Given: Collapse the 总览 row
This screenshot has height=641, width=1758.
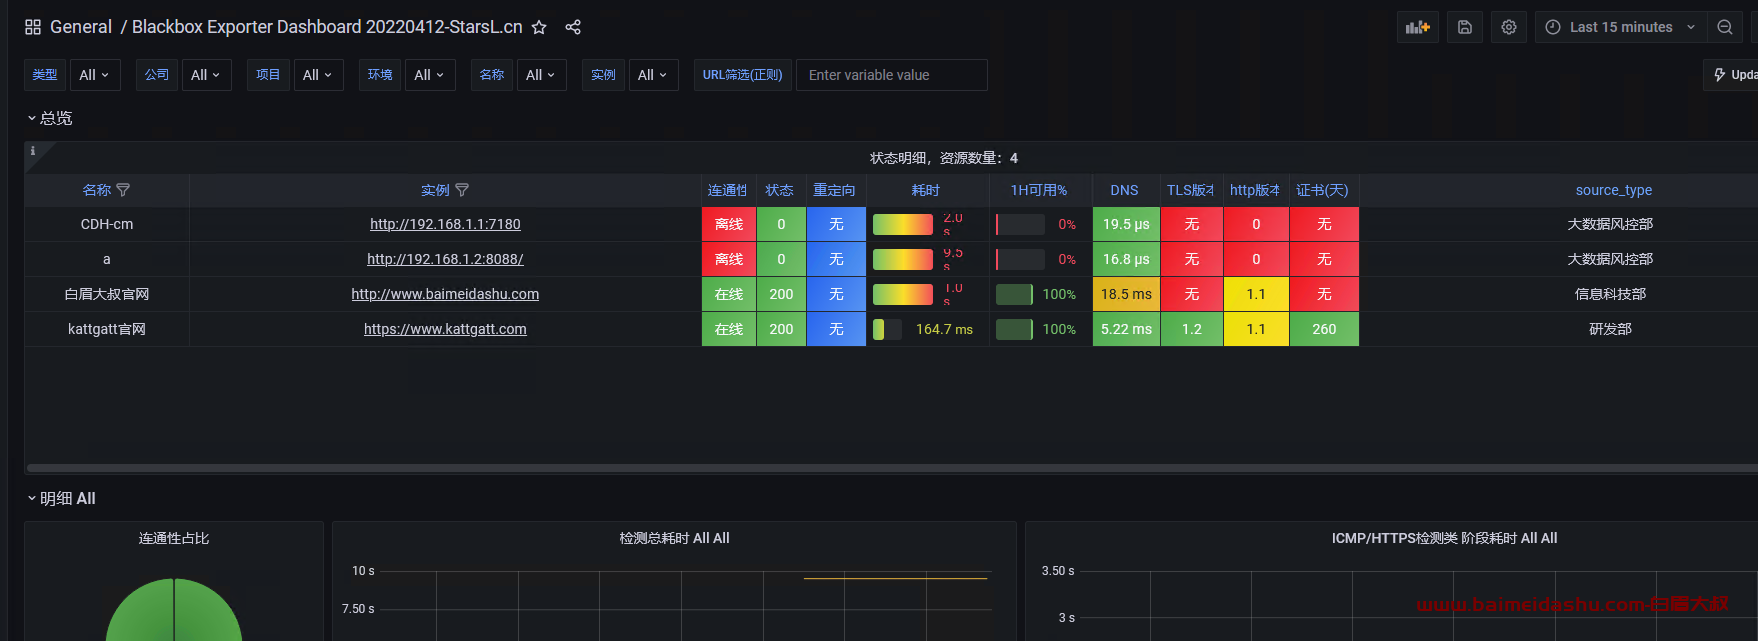Looking at the screenshot, I should pos(50,118).
